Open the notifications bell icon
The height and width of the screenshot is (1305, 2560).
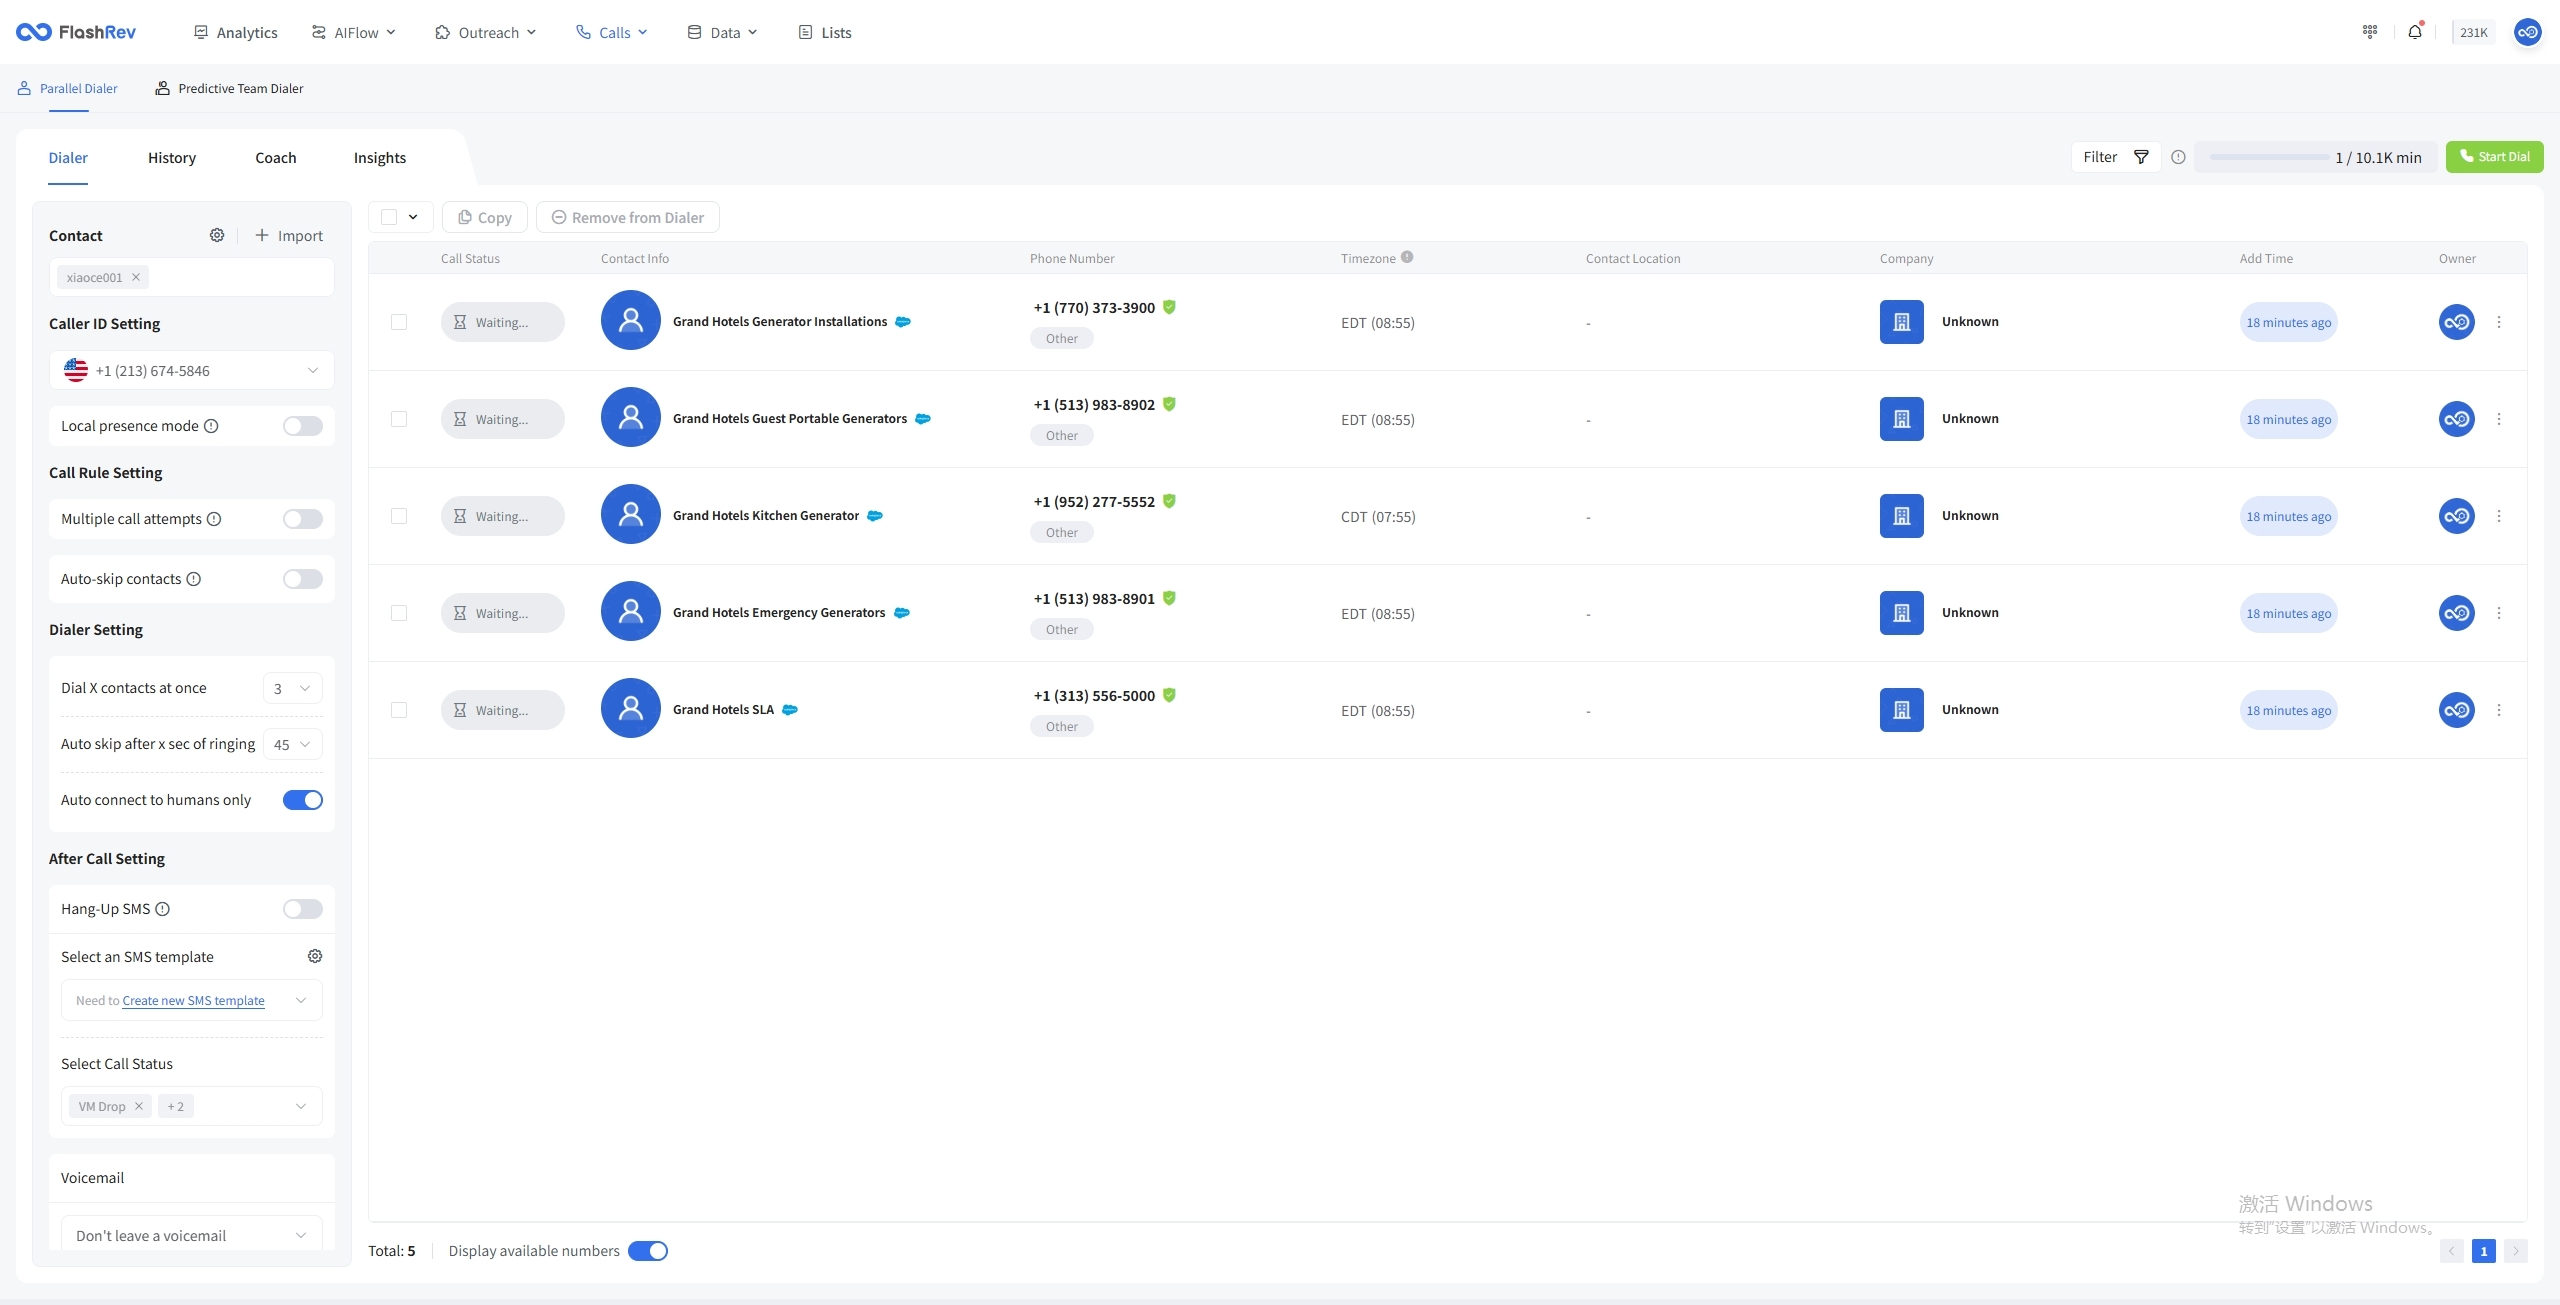pyautogui.click(x=2414, y=32)
